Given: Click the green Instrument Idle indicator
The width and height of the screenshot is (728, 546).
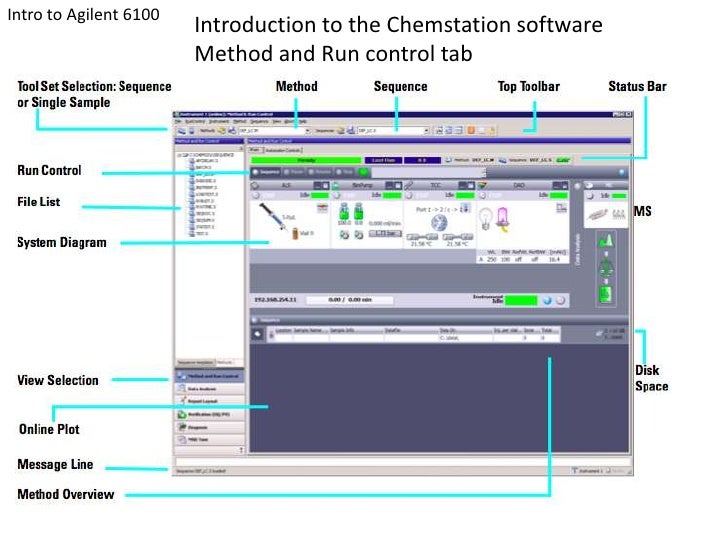Looking at the screenshot, I should tap(521, 300).
